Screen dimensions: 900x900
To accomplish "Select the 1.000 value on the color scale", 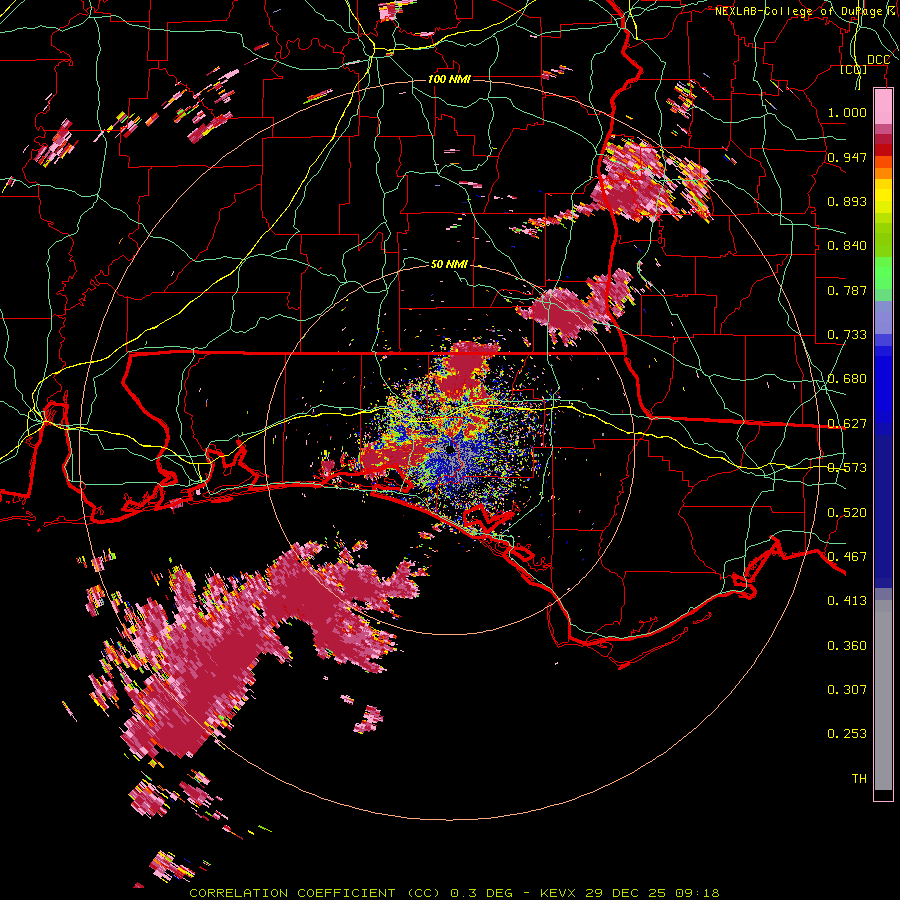I will tap(847, 112).
